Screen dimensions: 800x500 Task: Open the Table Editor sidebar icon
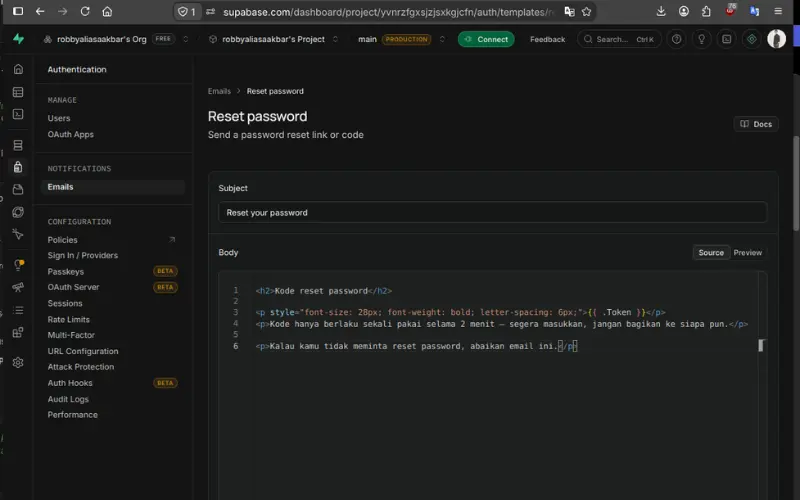click(x=18, y=92)
